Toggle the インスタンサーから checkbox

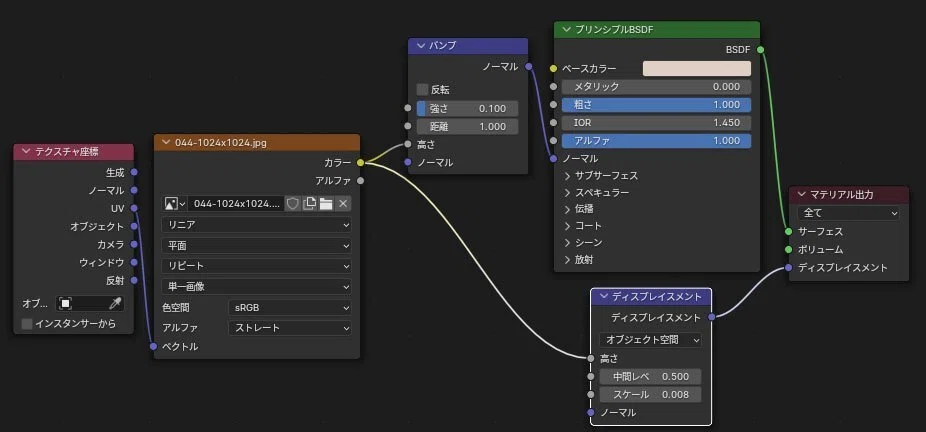click(27, 324)
